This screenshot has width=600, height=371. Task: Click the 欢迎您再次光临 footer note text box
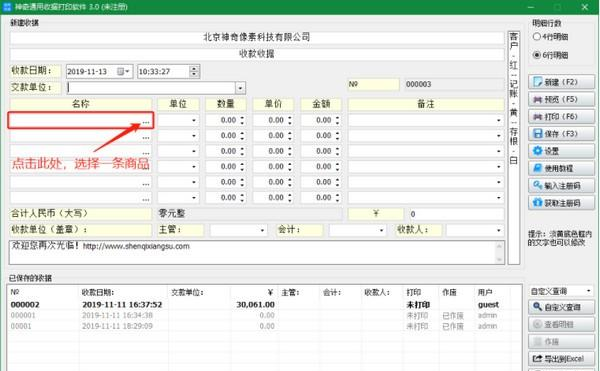tap(253, 252)
